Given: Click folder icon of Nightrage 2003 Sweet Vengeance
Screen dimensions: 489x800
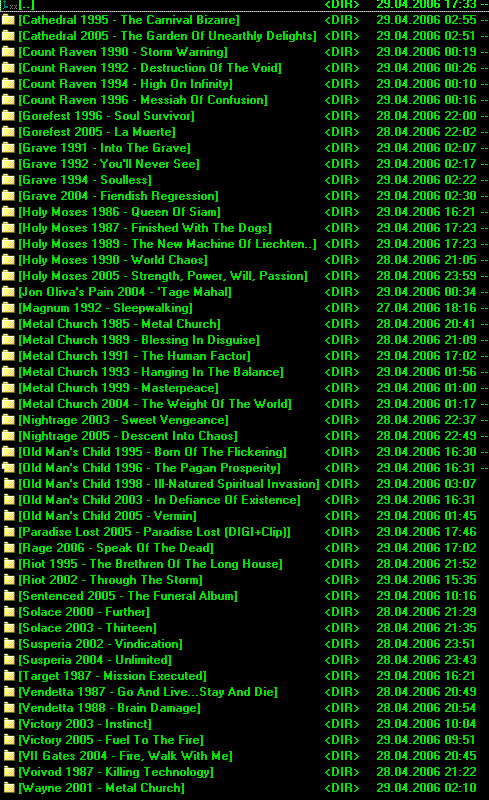Looking at the screenshot, I should pyautogui.click(x=8, y=420).
